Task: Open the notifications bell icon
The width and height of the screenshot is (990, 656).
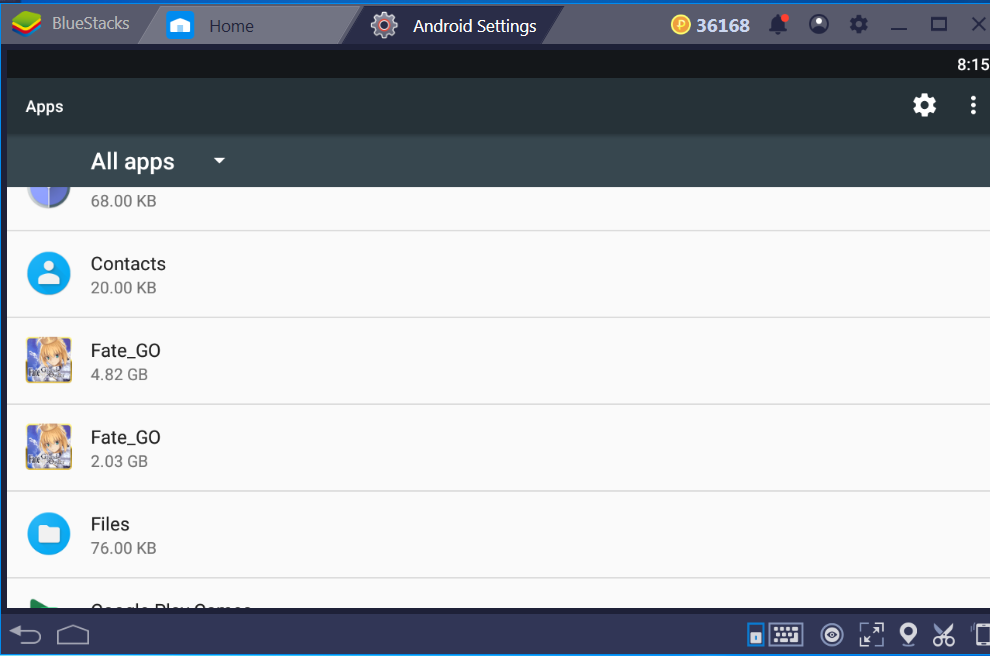Action: pos(778,25)
